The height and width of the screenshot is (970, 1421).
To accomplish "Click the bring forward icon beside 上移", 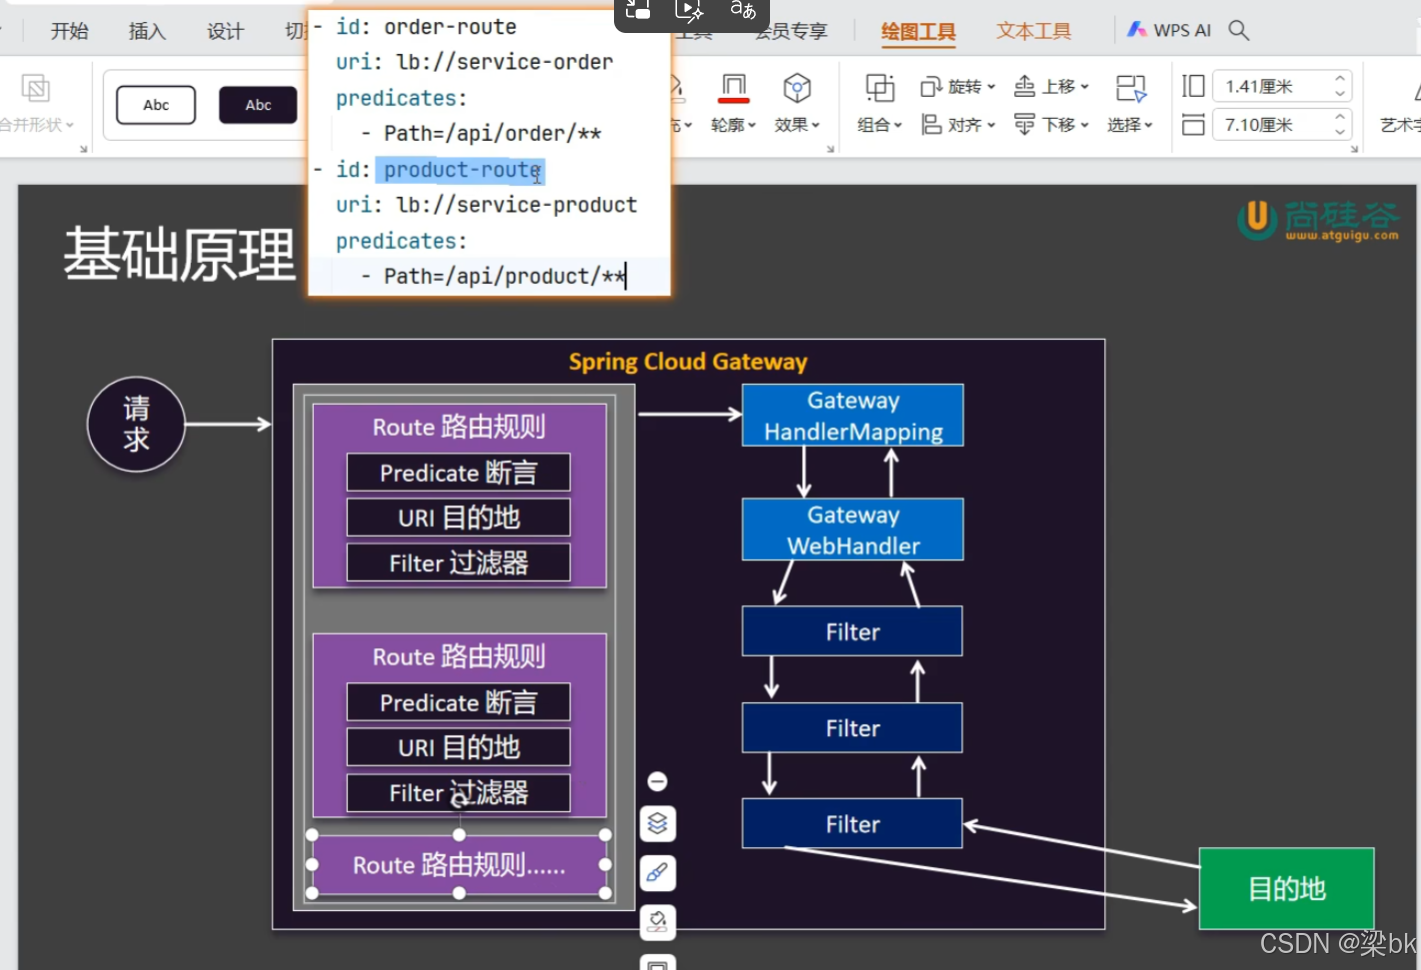I will pyautogui.click(x=1025, y=87).
